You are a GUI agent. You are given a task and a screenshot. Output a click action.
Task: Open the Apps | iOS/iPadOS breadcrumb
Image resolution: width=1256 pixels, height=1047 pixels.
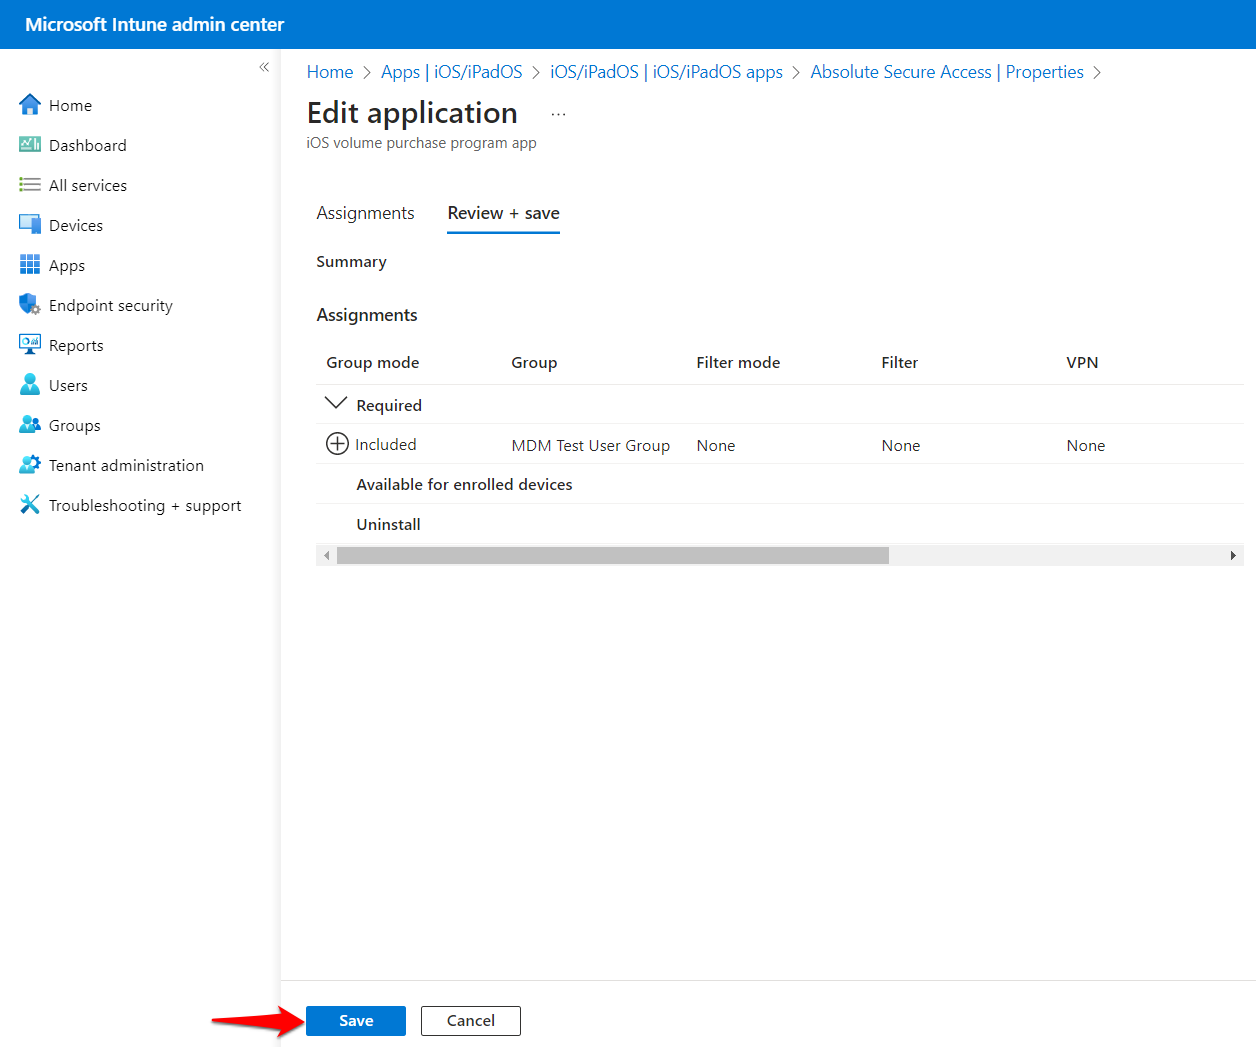(x=452, y=72)
